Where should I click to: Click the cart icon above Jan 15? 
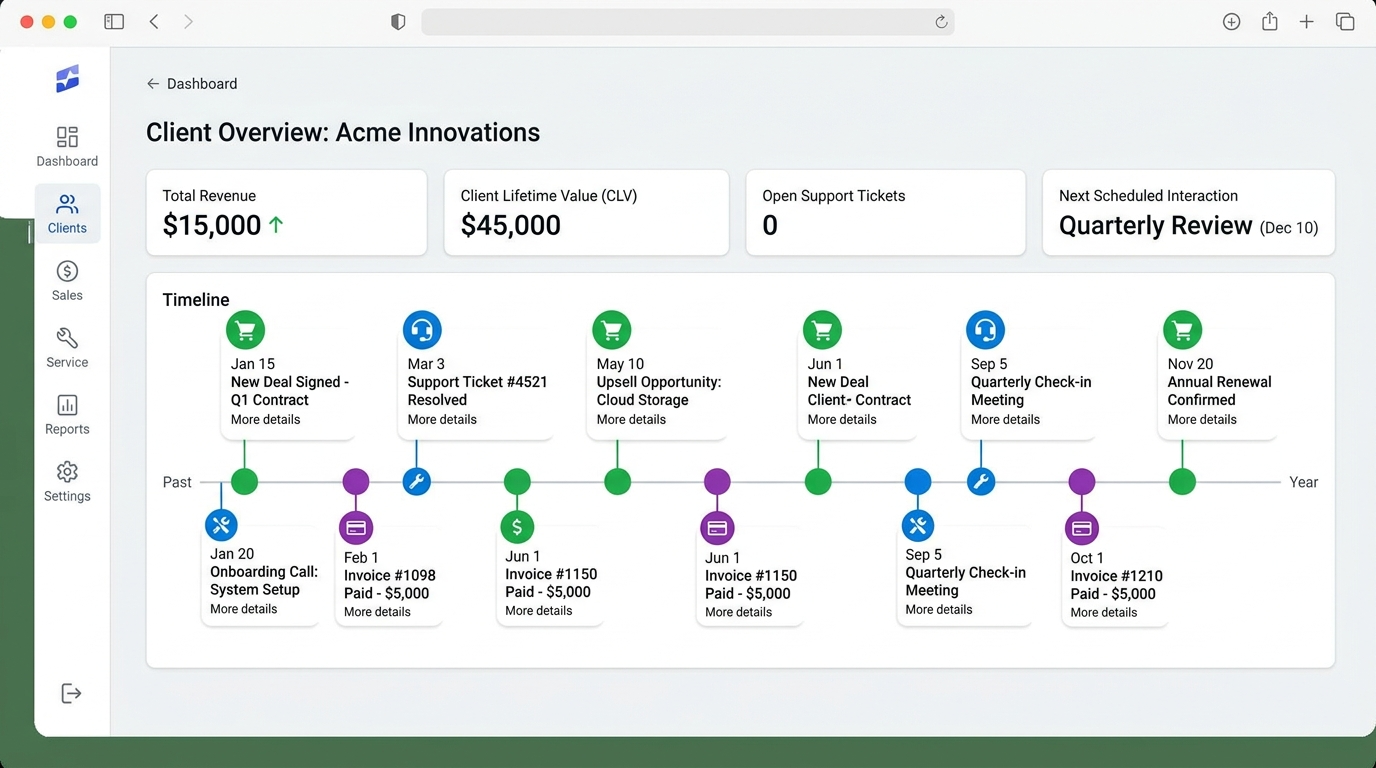coord(245,330)
